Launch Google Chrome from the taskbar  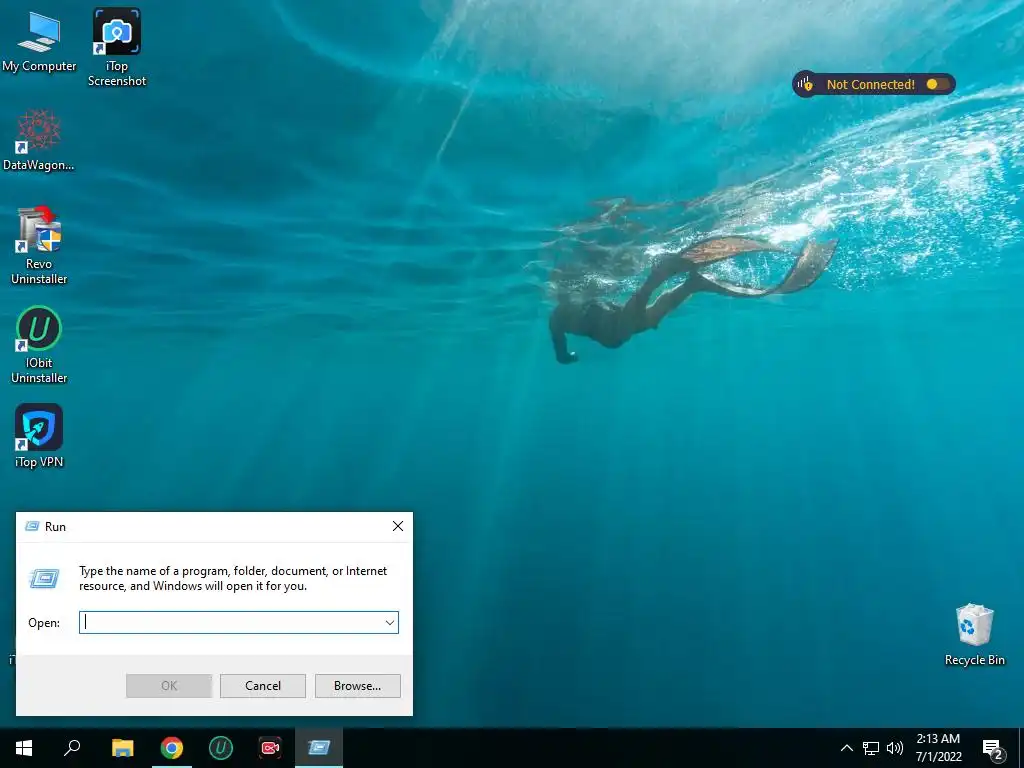click(172, 748)
